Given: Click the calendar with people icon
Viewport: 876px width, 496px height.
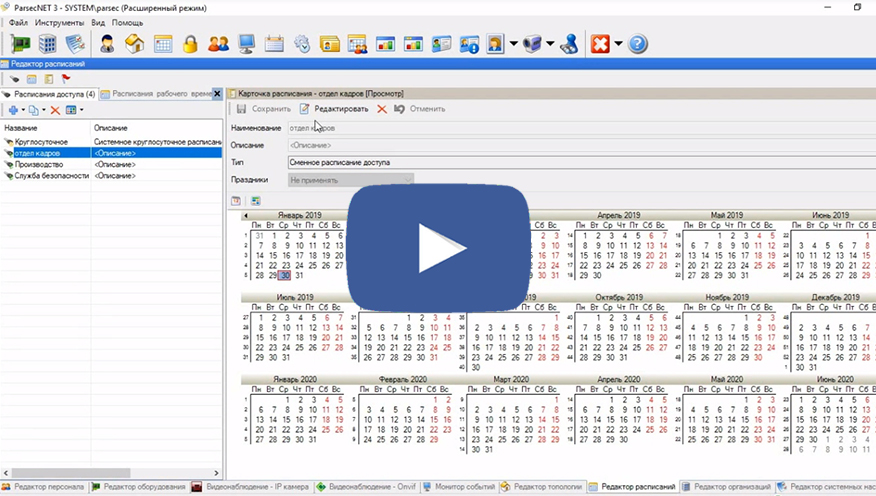Looking at the screenshot, I should (x=358, y=44).
